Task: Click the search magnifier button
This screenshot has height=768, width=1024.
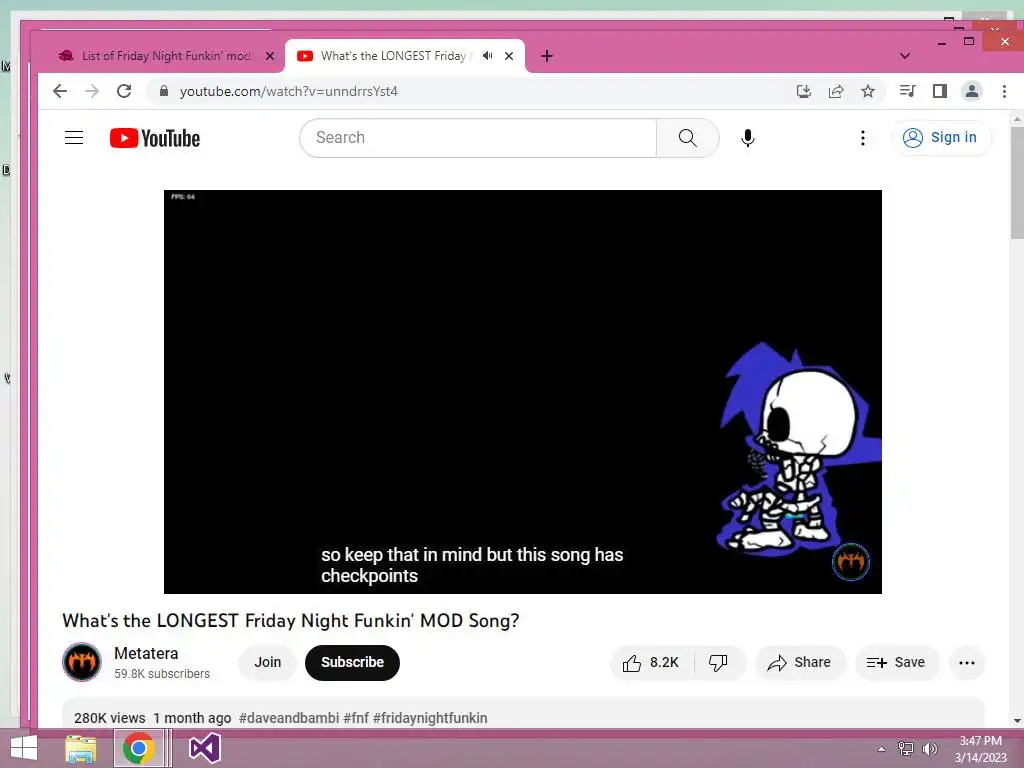Action: 688,138
